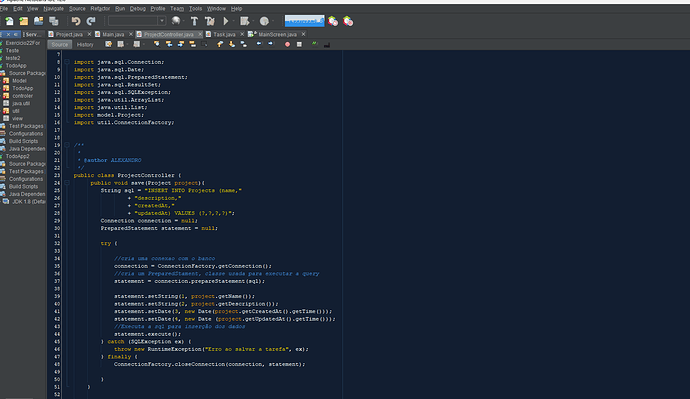Screen dimensions: 690x399
Task: Show the History view of the file
Action: (85, 44)
